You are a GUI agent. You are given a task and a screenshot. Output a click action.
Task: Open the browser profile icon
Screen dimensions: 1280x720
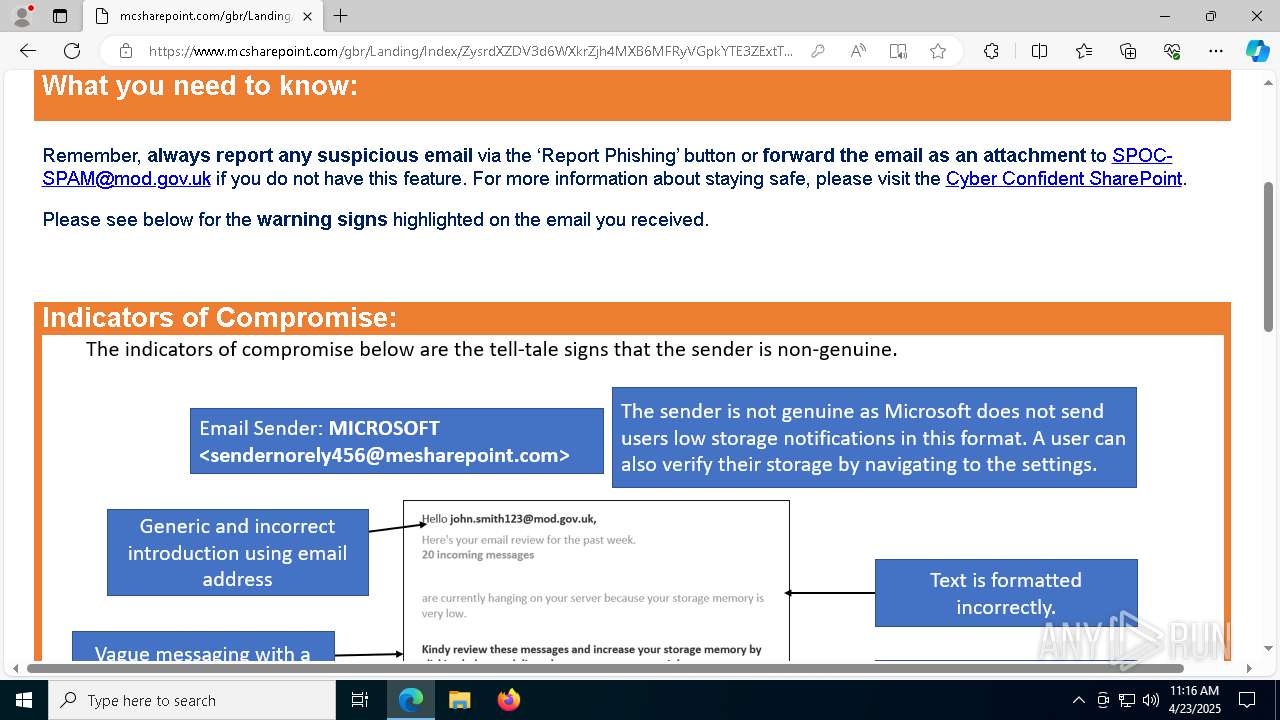(22, 16)
